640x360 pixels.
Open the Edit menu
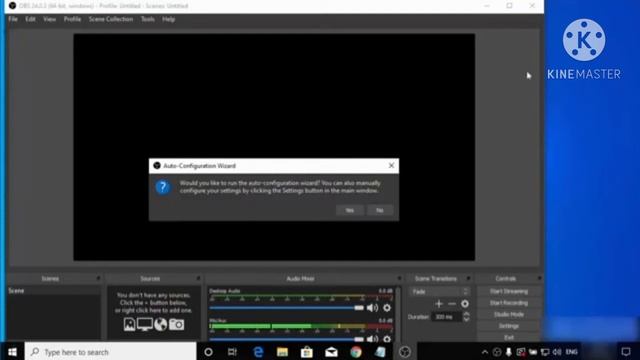(x=30, y=19)
